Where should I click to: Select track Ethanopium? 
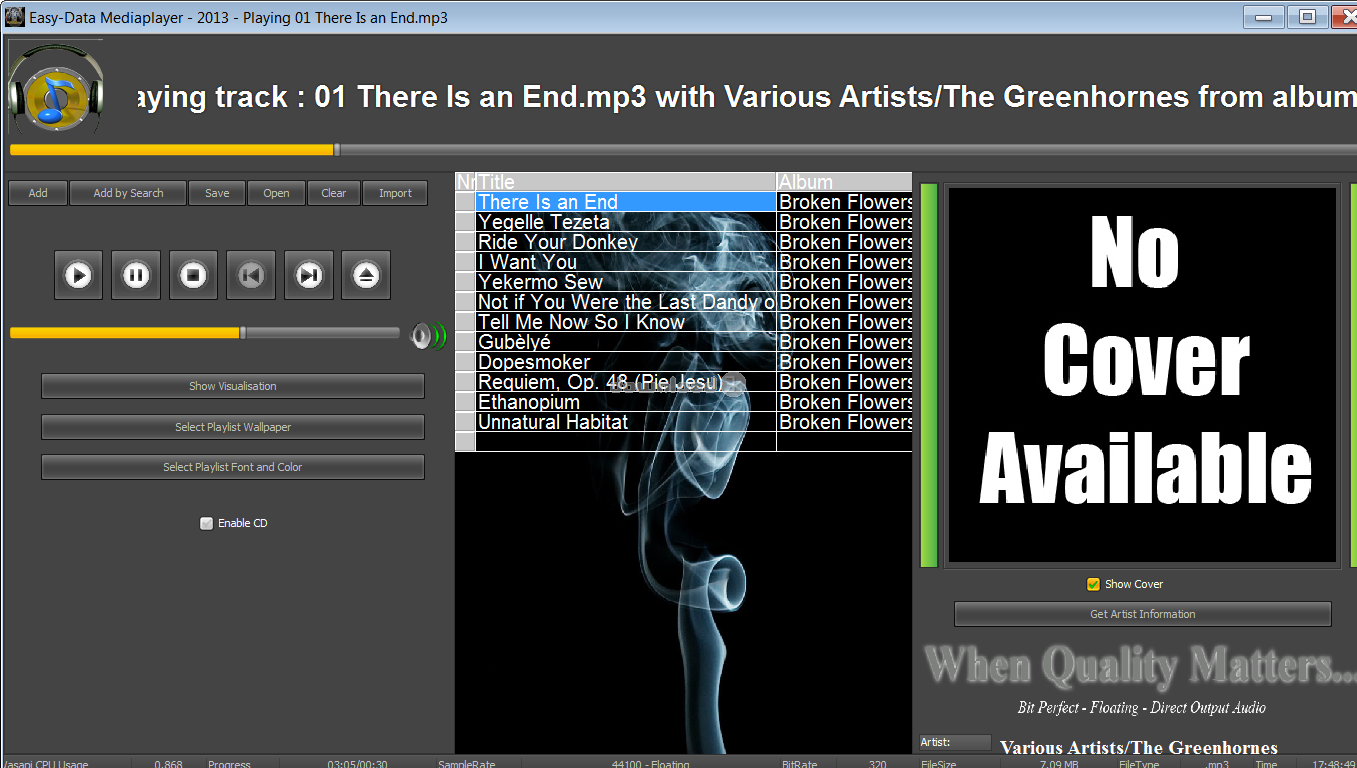tap(626, 402)
